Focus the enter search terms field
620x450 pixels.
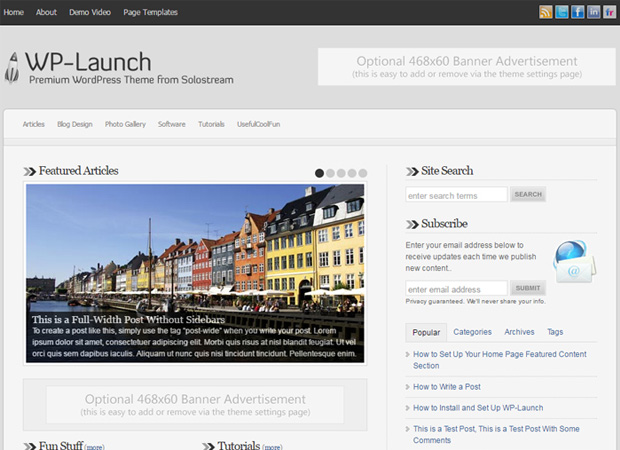[456, 195]
